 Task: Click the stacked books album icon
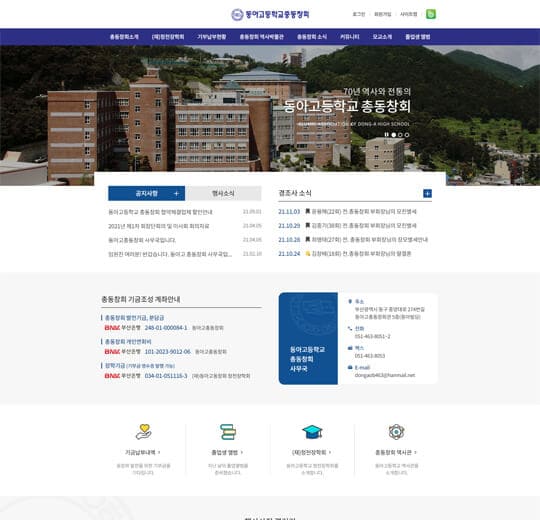tap(228, 431)
